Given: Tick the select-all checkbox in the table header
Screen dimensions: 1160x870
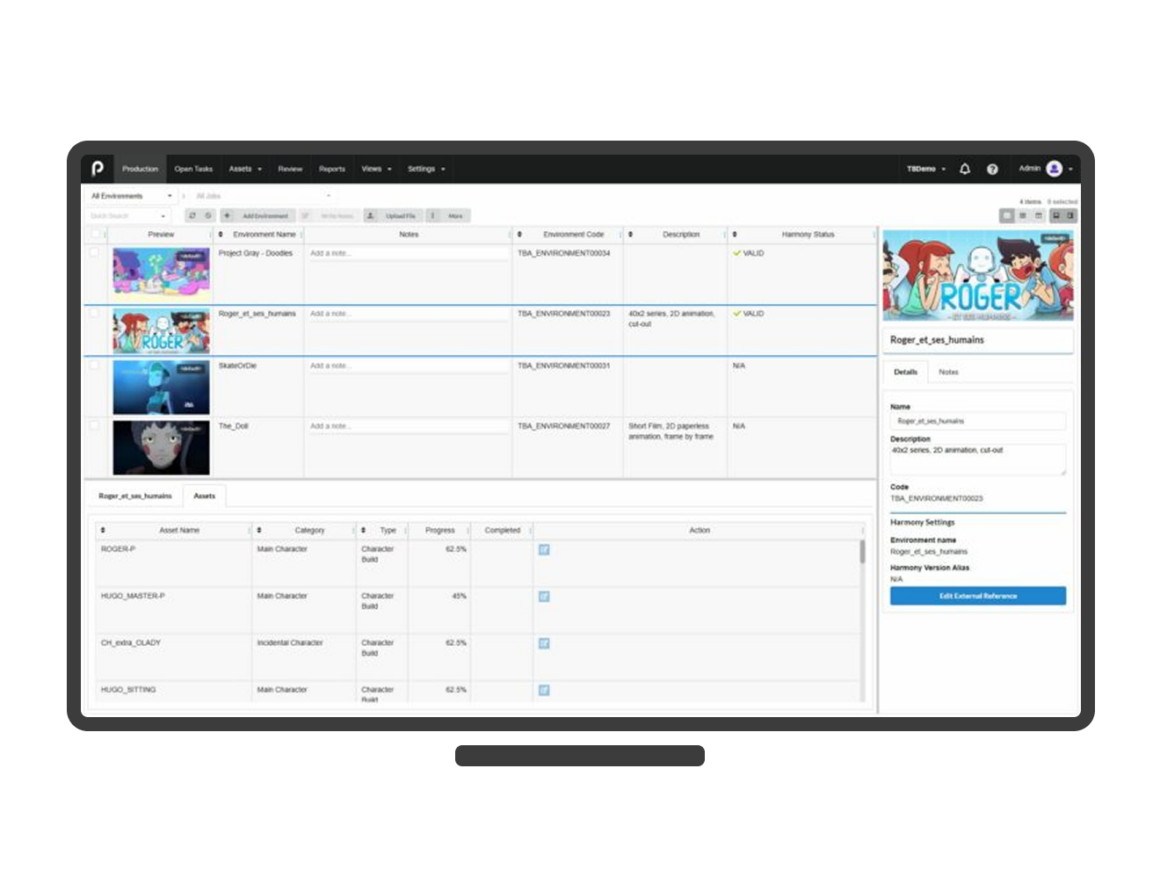Looking at the screenshot, I should click(x=95, y=234).
